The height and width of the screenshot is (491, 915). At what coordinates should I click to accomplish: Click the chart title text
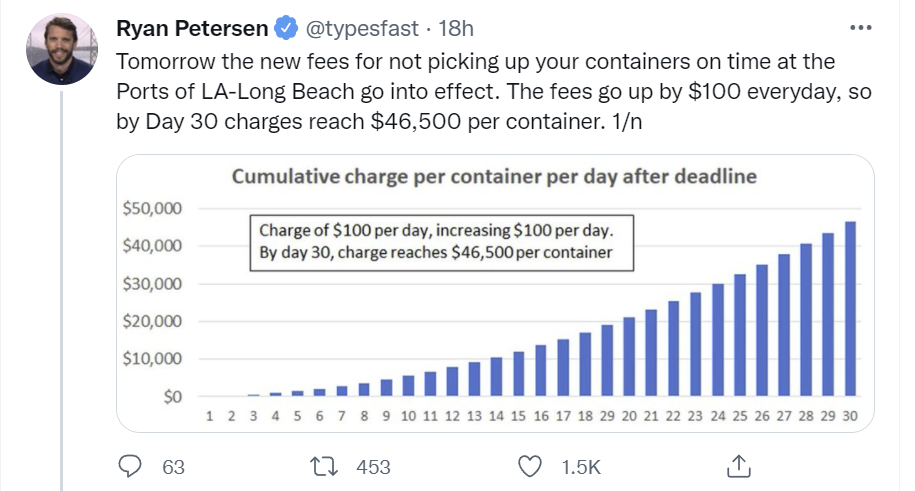494,177
